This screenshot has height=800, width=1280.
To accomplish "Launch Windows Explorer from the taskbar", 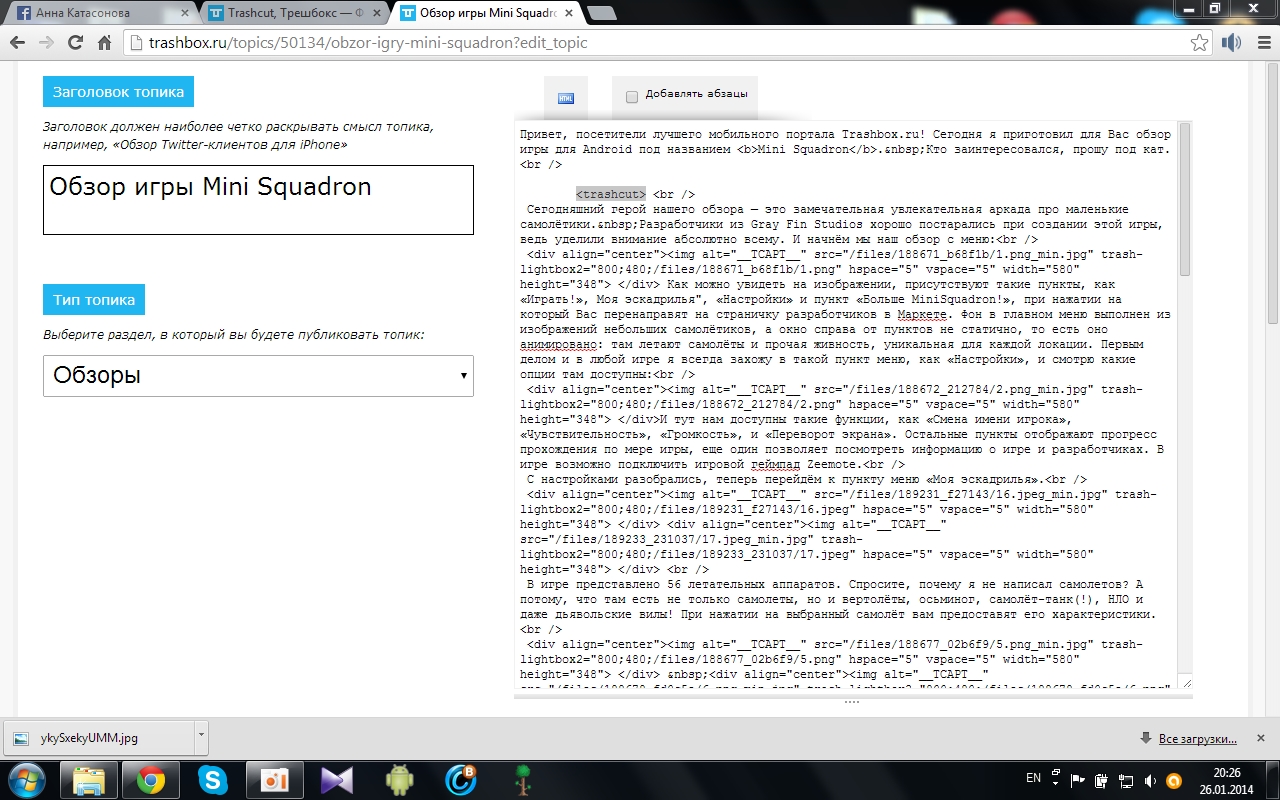I will click(x=89, y=779).
